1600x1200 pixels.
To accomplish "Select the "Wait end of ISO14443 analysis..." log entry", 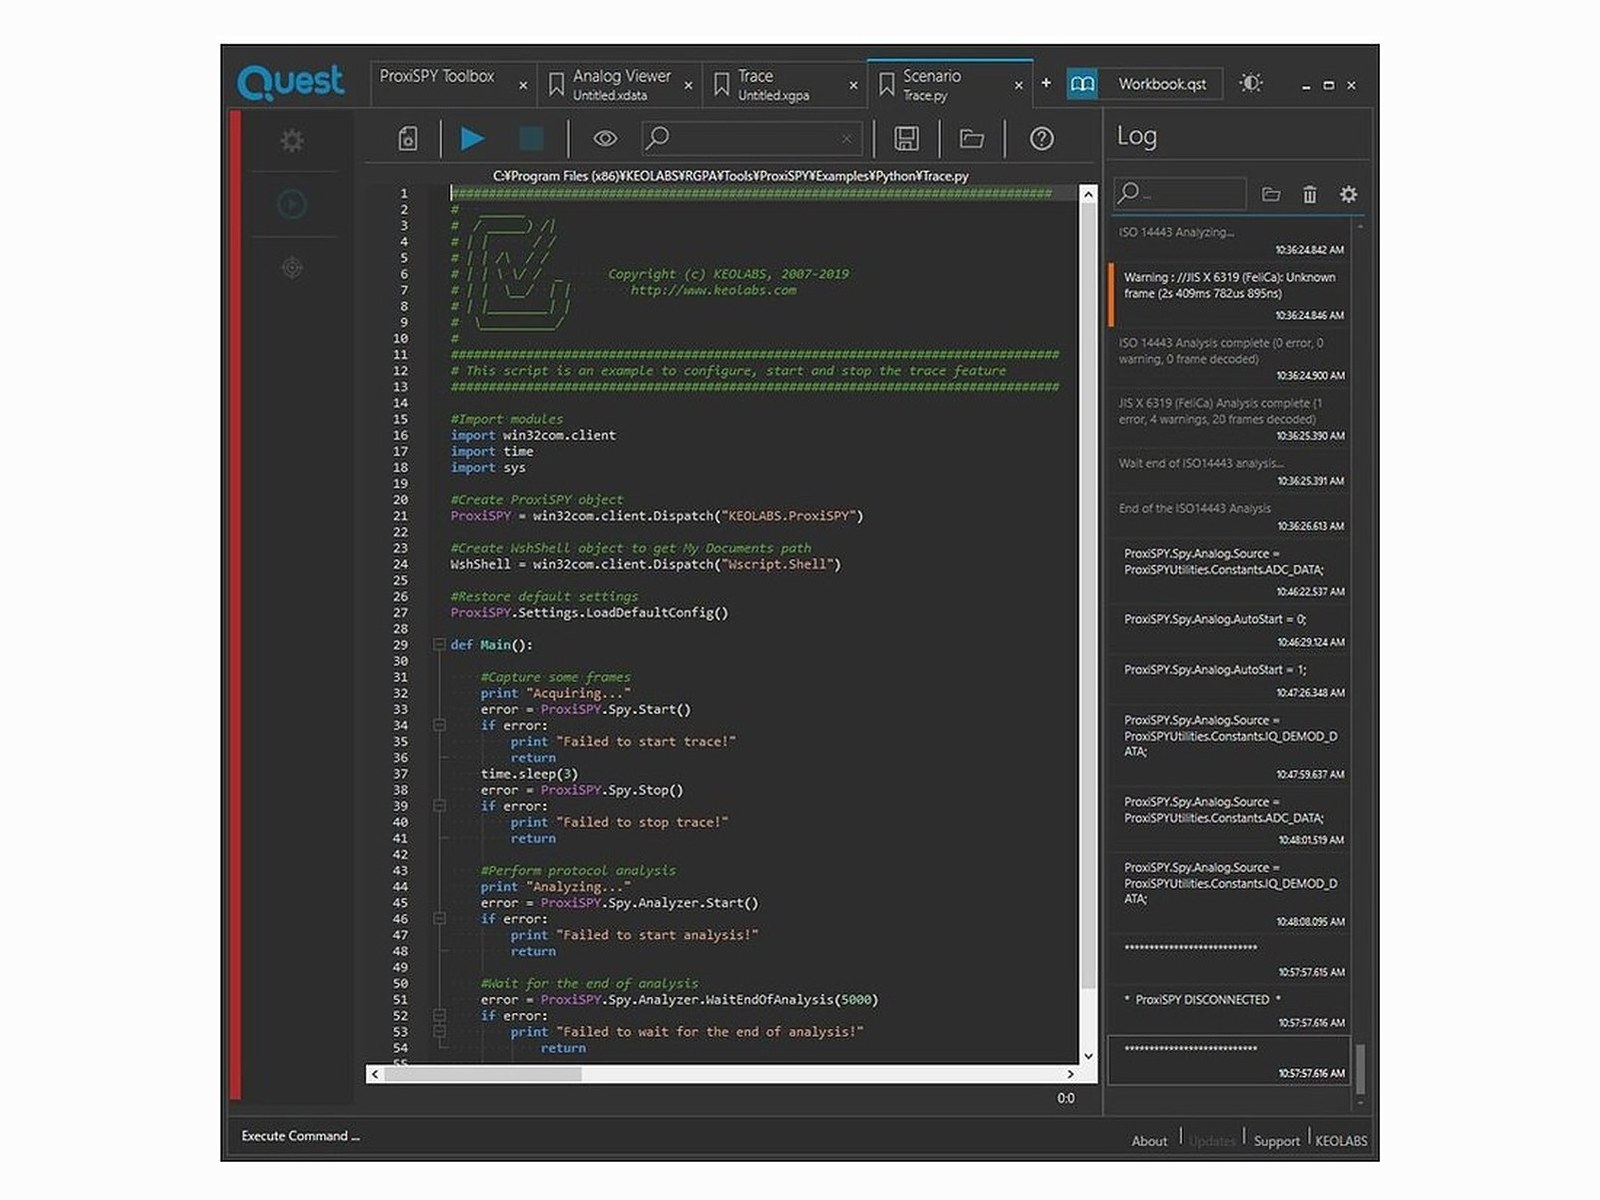I will [x=1229, y=471].
